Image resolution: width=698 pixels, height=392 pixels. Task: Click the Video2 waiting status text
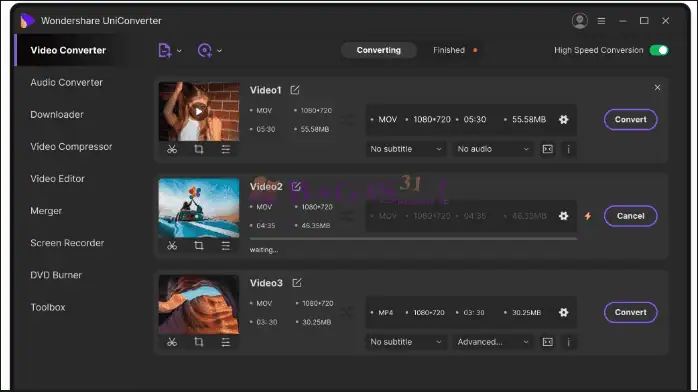(x=264, y=250)
